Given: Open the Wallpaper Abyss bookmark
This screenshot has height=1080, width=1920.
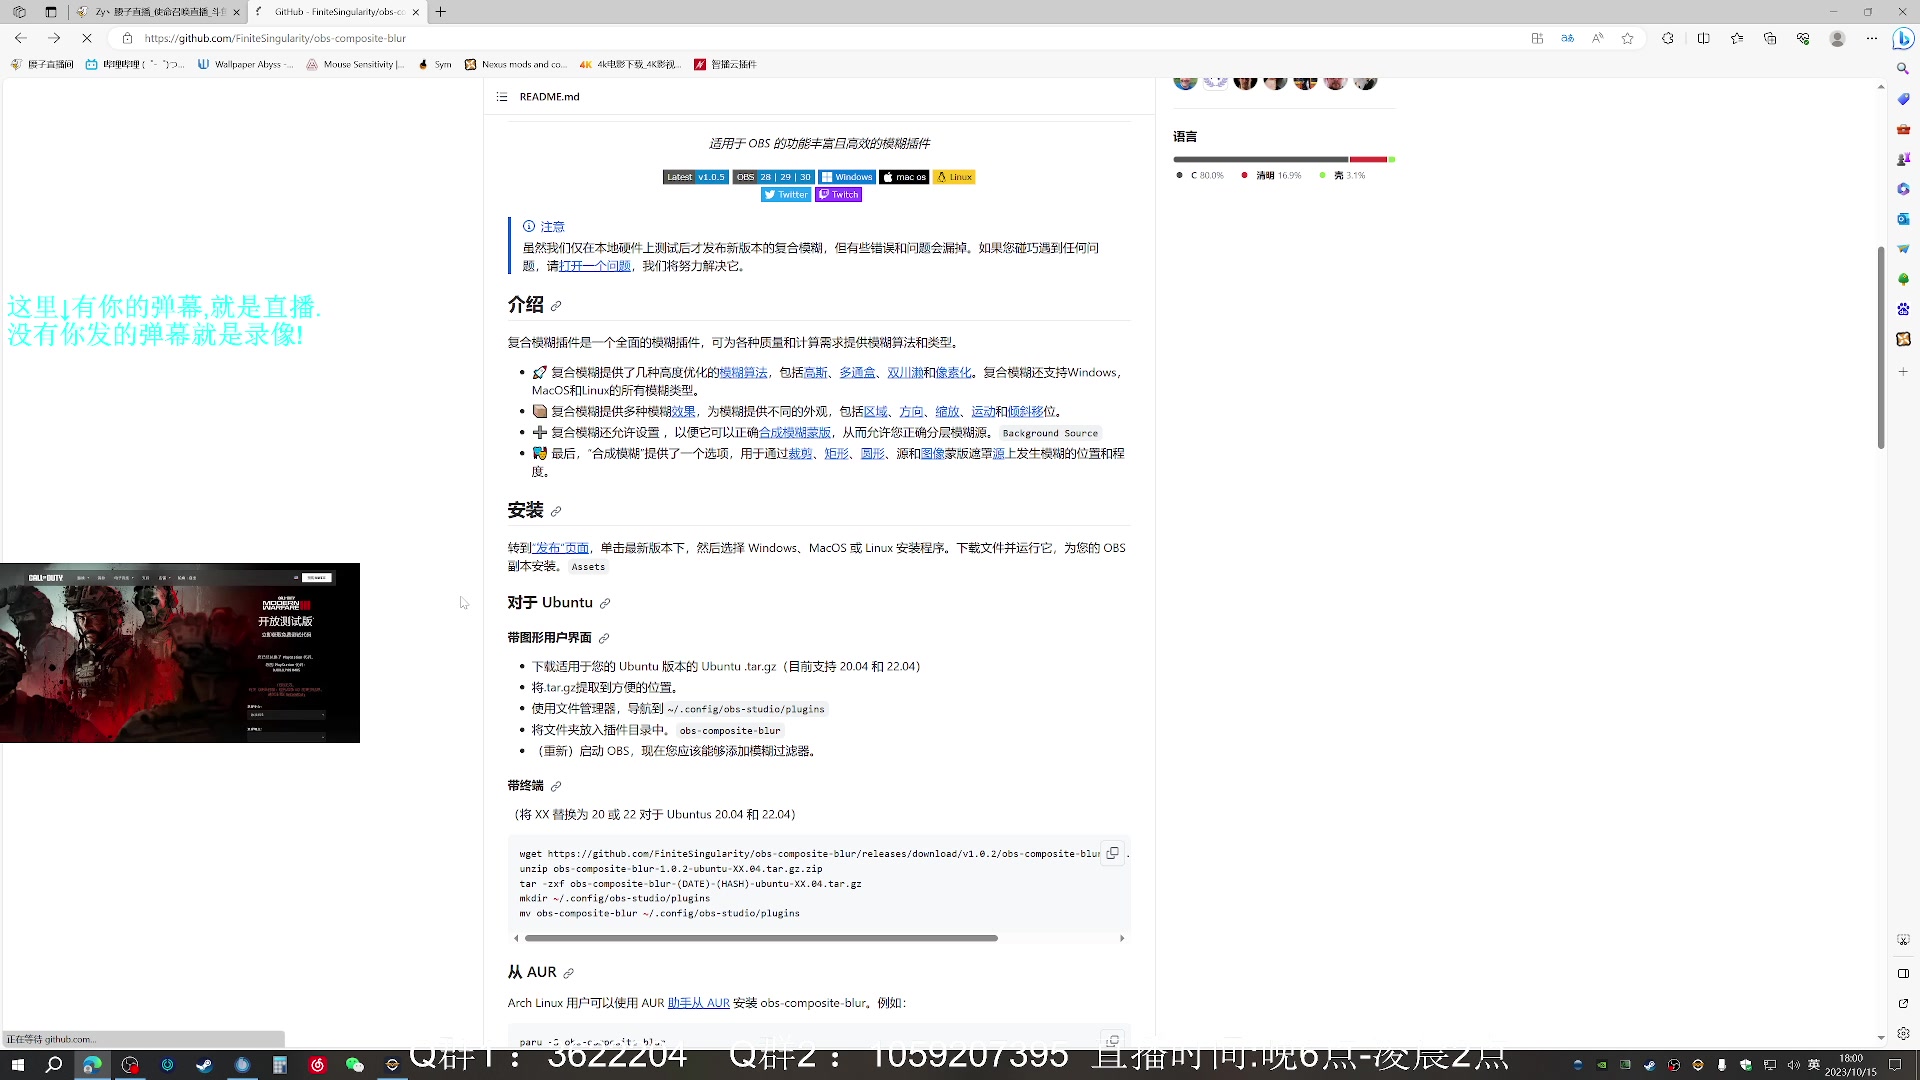Looking at the screenshot, I should 246,64.
